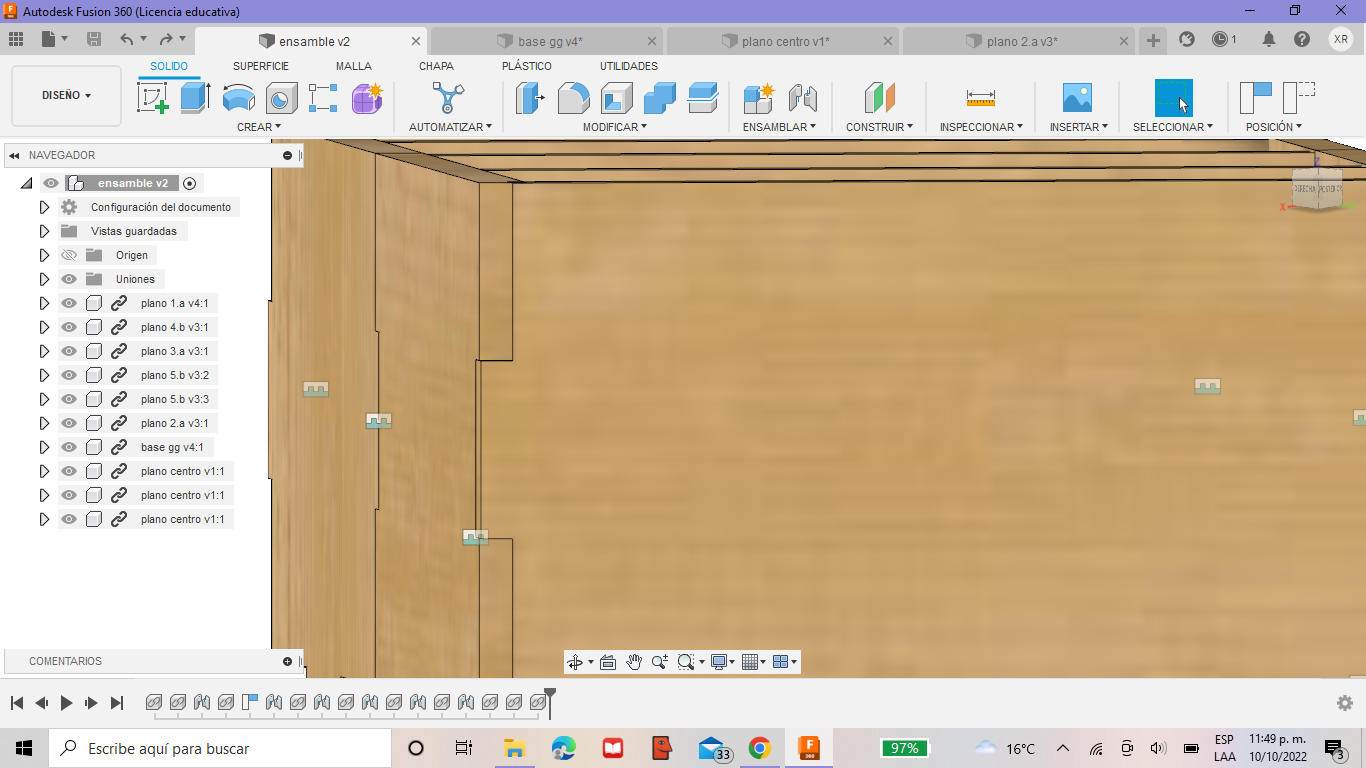Choose the Fillet tool
This screenshot has height=768, width=1366.
(x=573, y=98)
